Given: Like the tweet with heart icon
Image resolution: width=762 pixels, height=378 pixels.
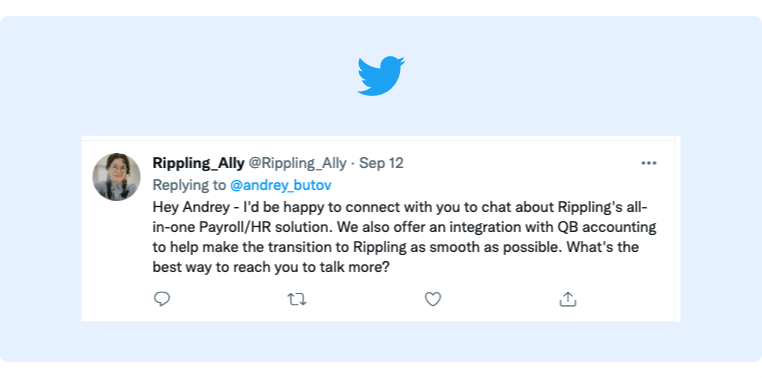Looking at the screenshot, I should coord(433,299).
